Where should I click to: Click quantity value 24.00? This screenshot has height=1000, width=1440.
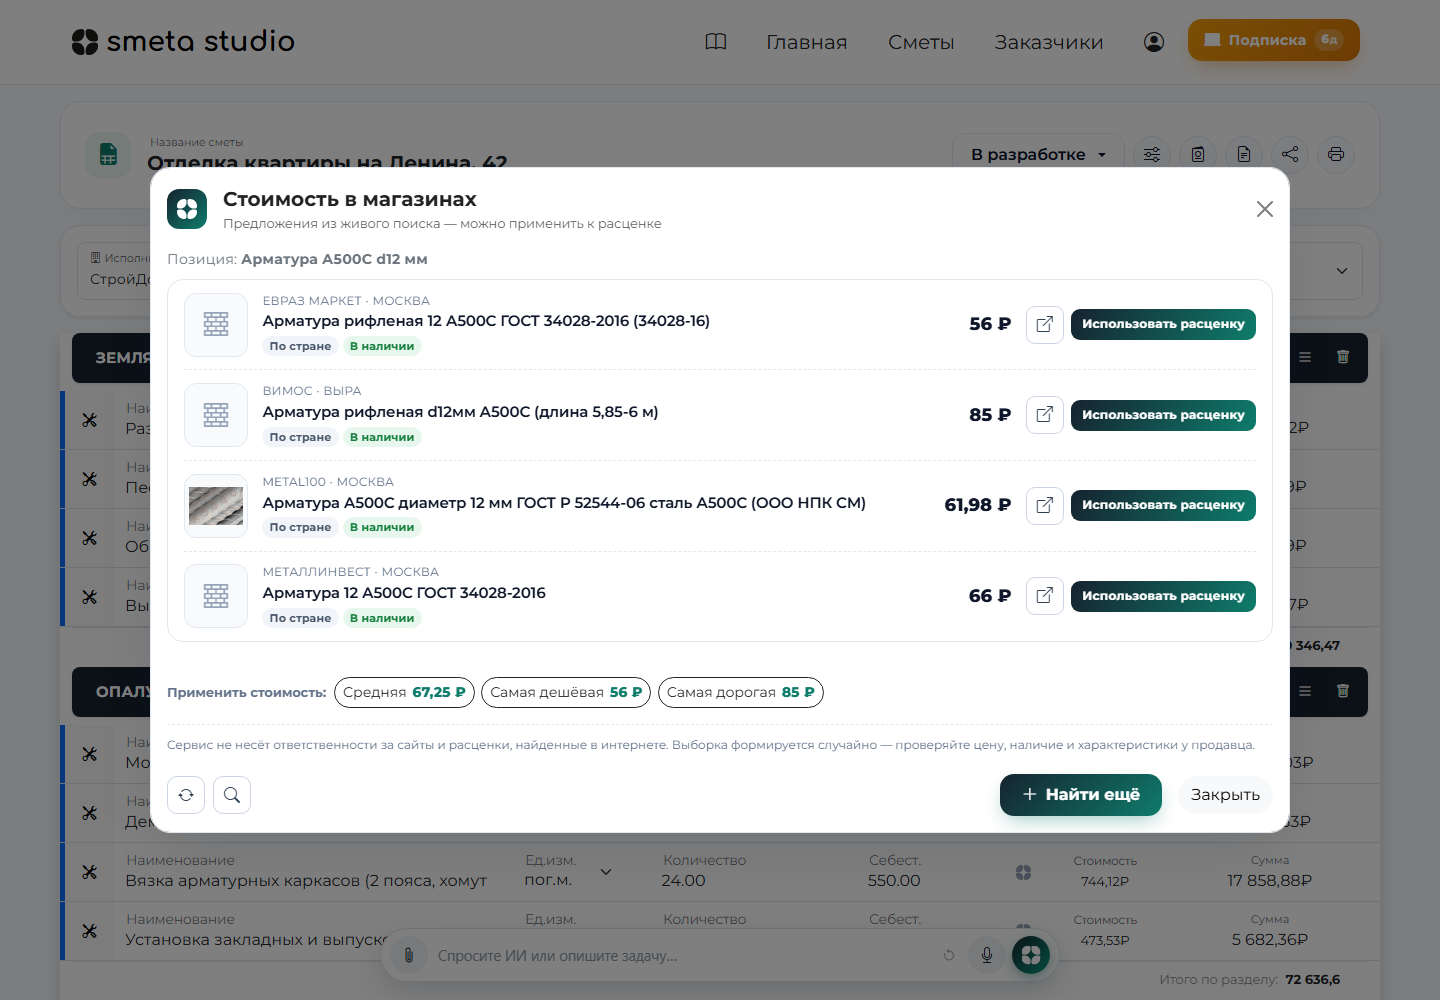(x=683, y=881)
